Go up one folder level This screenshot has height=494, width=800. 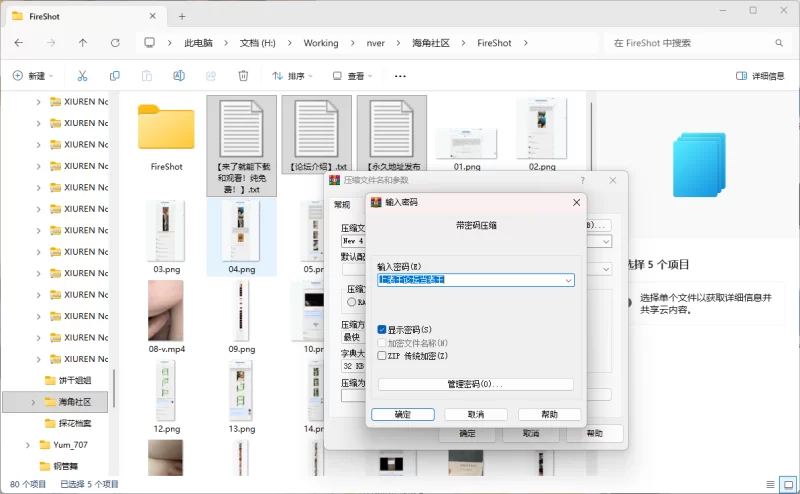[83, 43]
